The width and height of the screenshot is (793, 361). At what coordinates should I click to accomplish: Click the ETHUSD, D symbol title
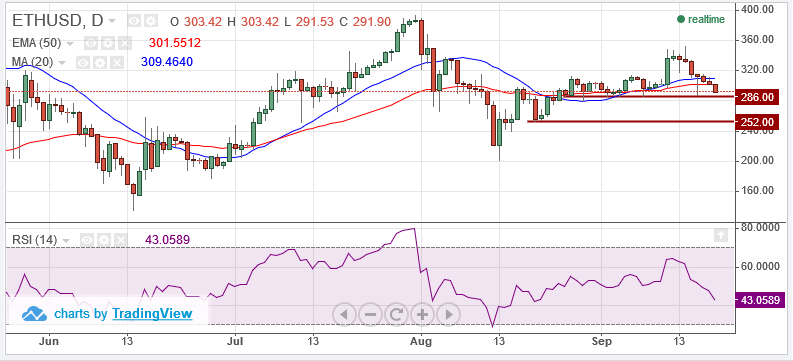(x=58, y=21)
